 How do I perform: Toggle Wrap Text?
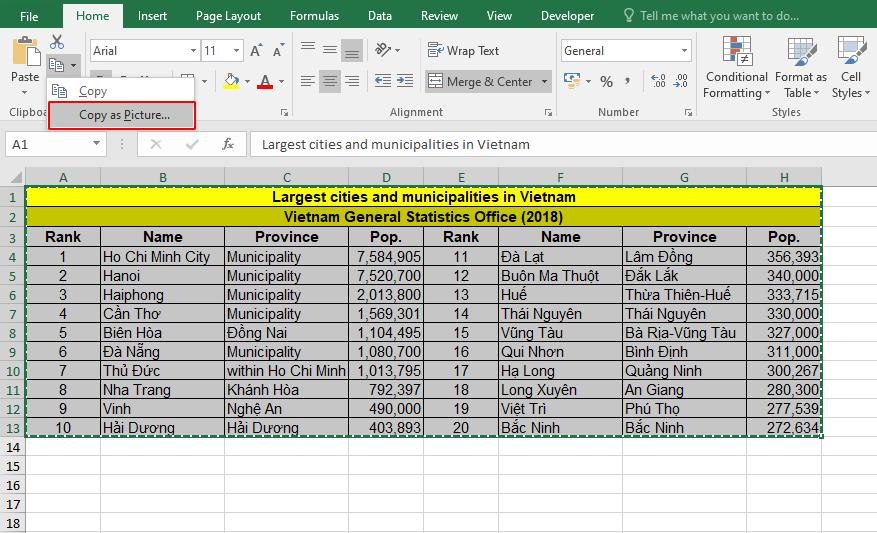pos(463,50)
